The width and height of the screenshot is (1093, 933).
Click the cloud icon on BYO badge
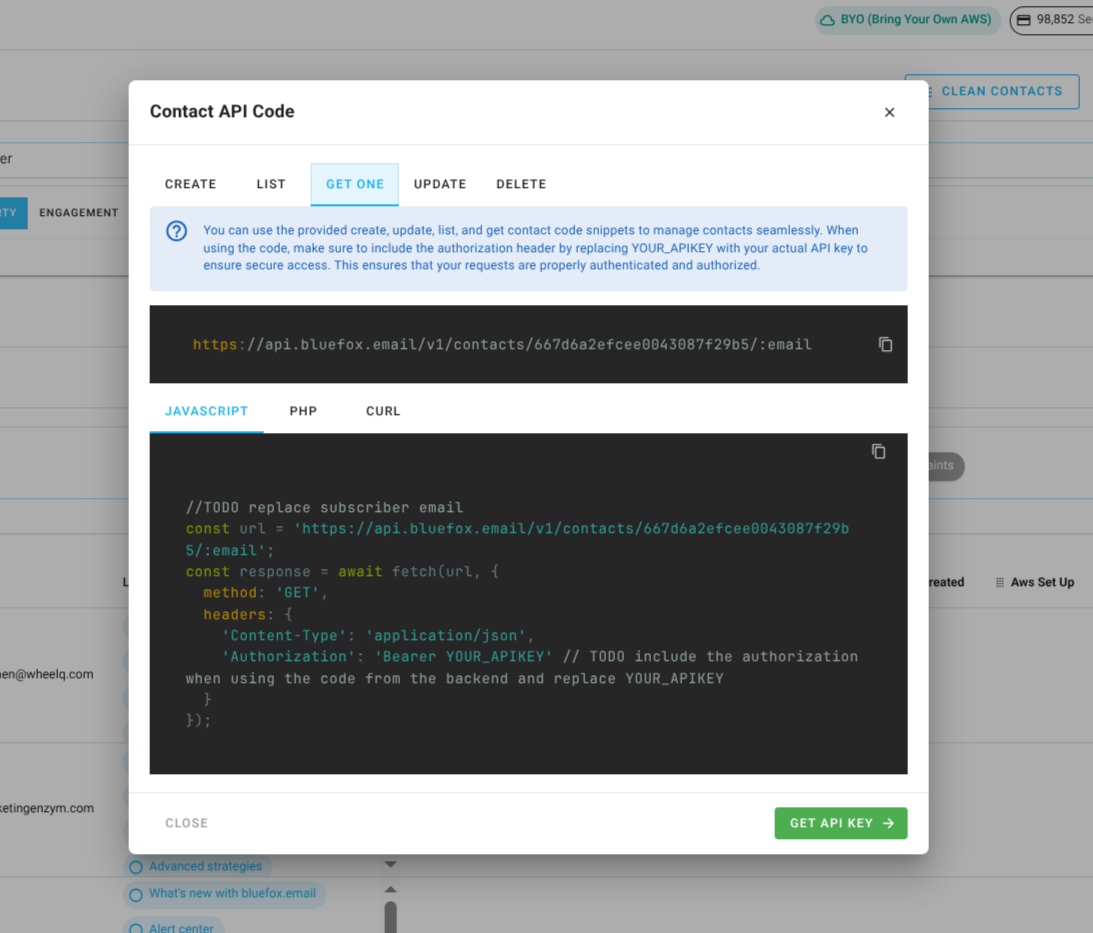[x=828, y=20]
